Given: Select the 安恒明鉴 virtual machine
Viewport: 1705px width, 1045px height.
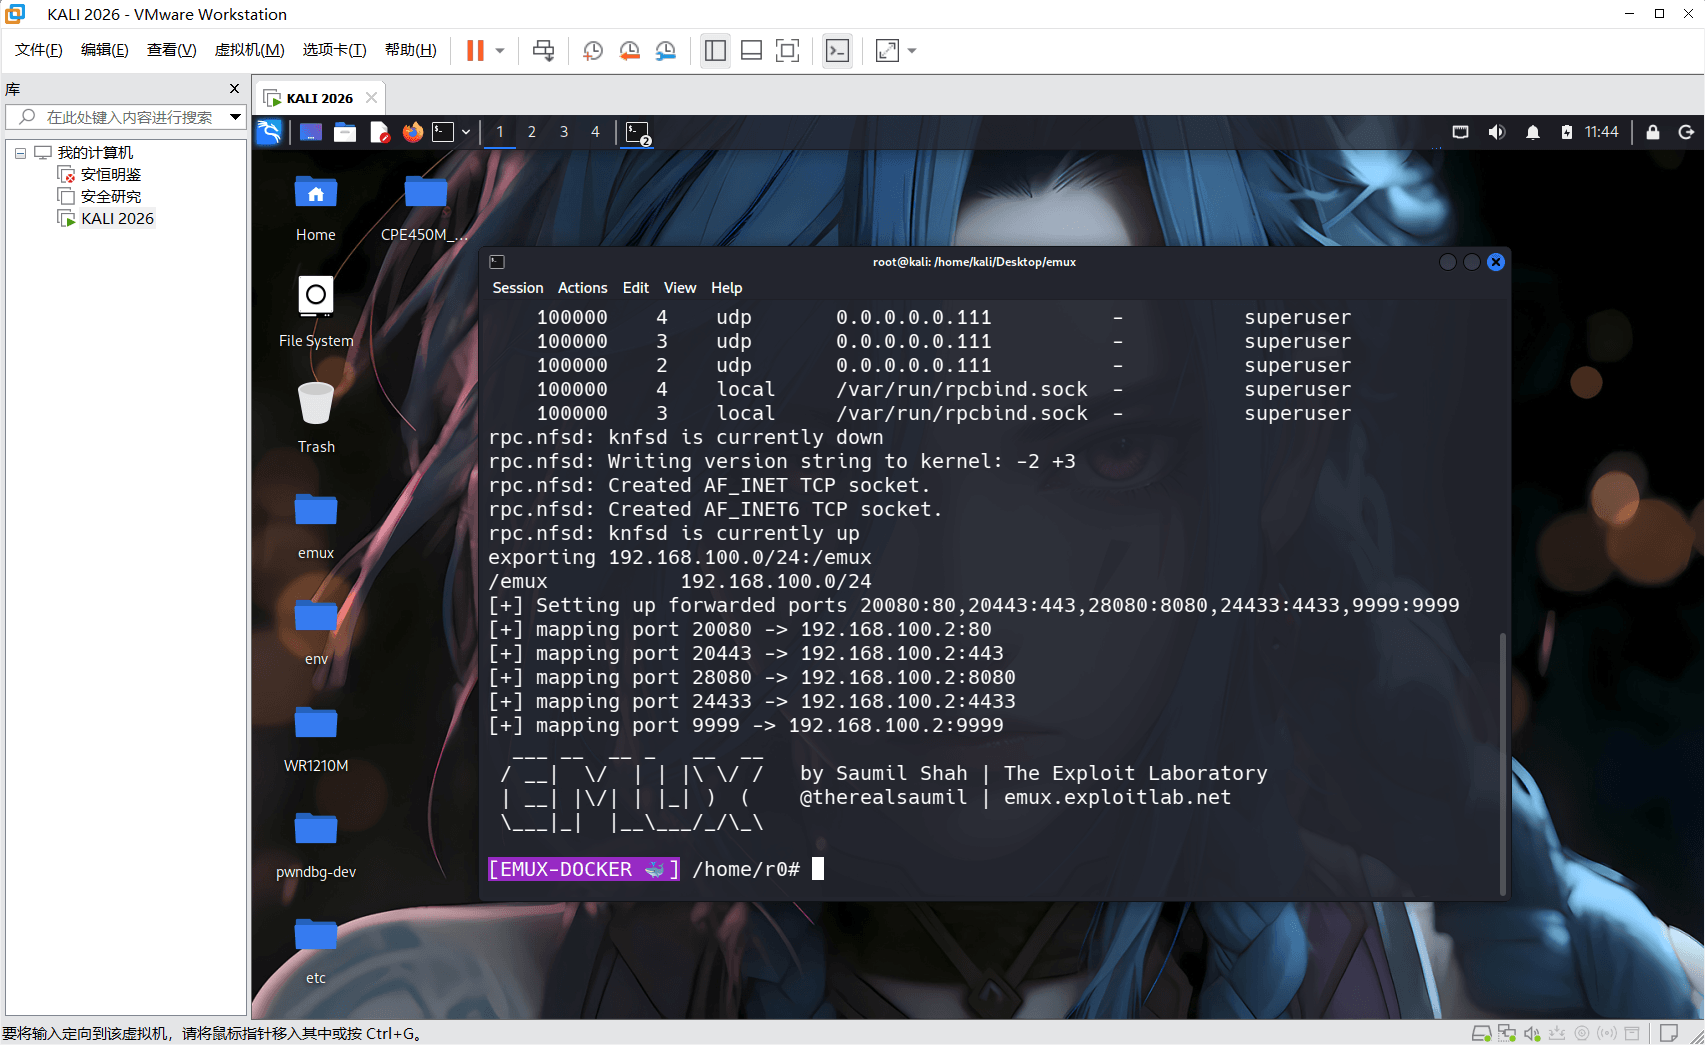Looking at the screenshot, I should 100,175.
